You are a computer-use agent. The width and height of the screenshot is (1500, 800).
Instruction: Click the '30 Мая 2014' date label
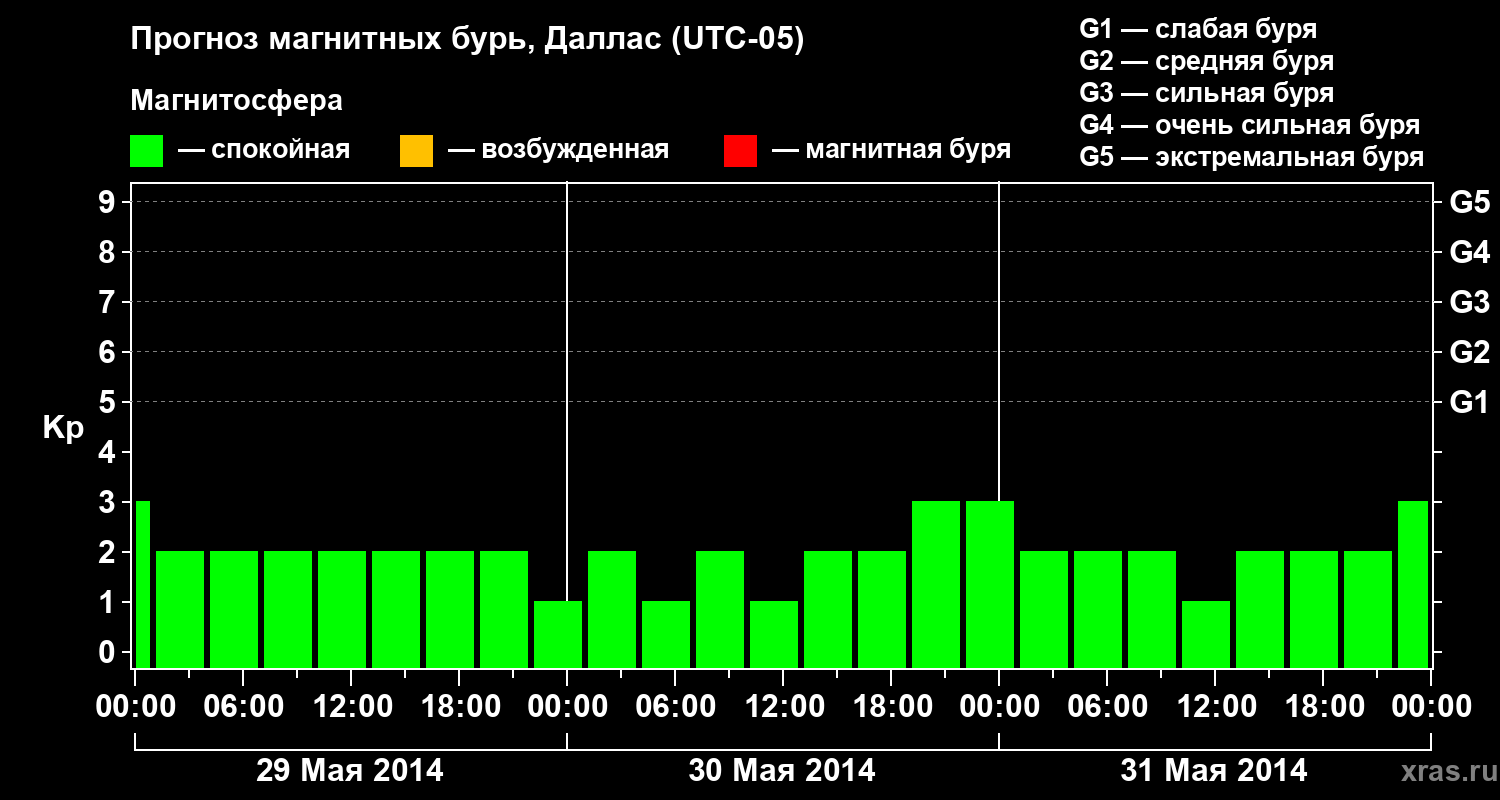782,771
